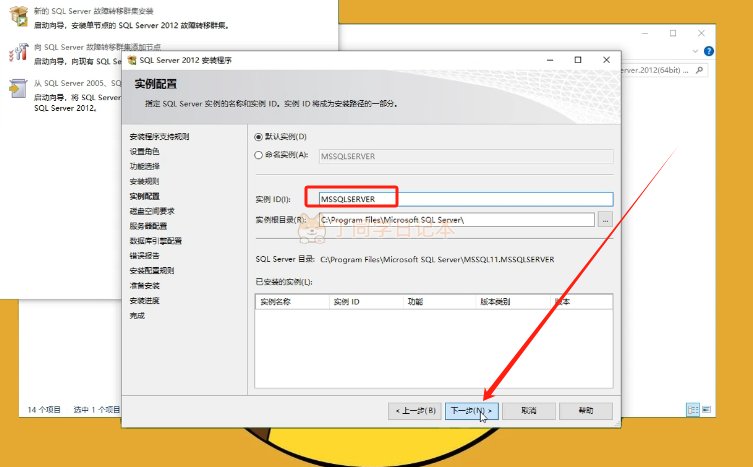Click the search magnifier icon in Explorer
The image size is (753, 467).
pyautogui.click(x=699, y=70)
